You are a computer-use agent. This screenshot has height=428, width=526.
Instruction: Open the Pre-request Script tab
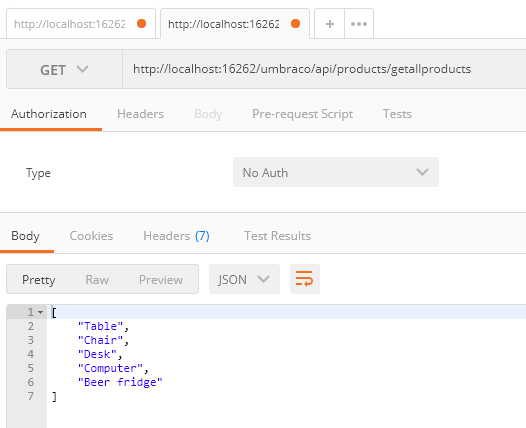[x=302, y=114]
